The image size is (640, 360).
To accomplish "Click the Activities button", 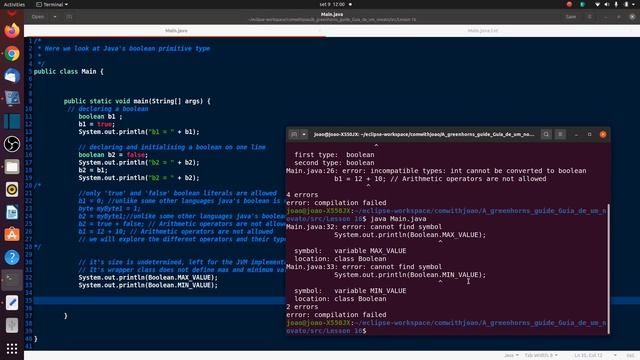I will coord(14,4).
